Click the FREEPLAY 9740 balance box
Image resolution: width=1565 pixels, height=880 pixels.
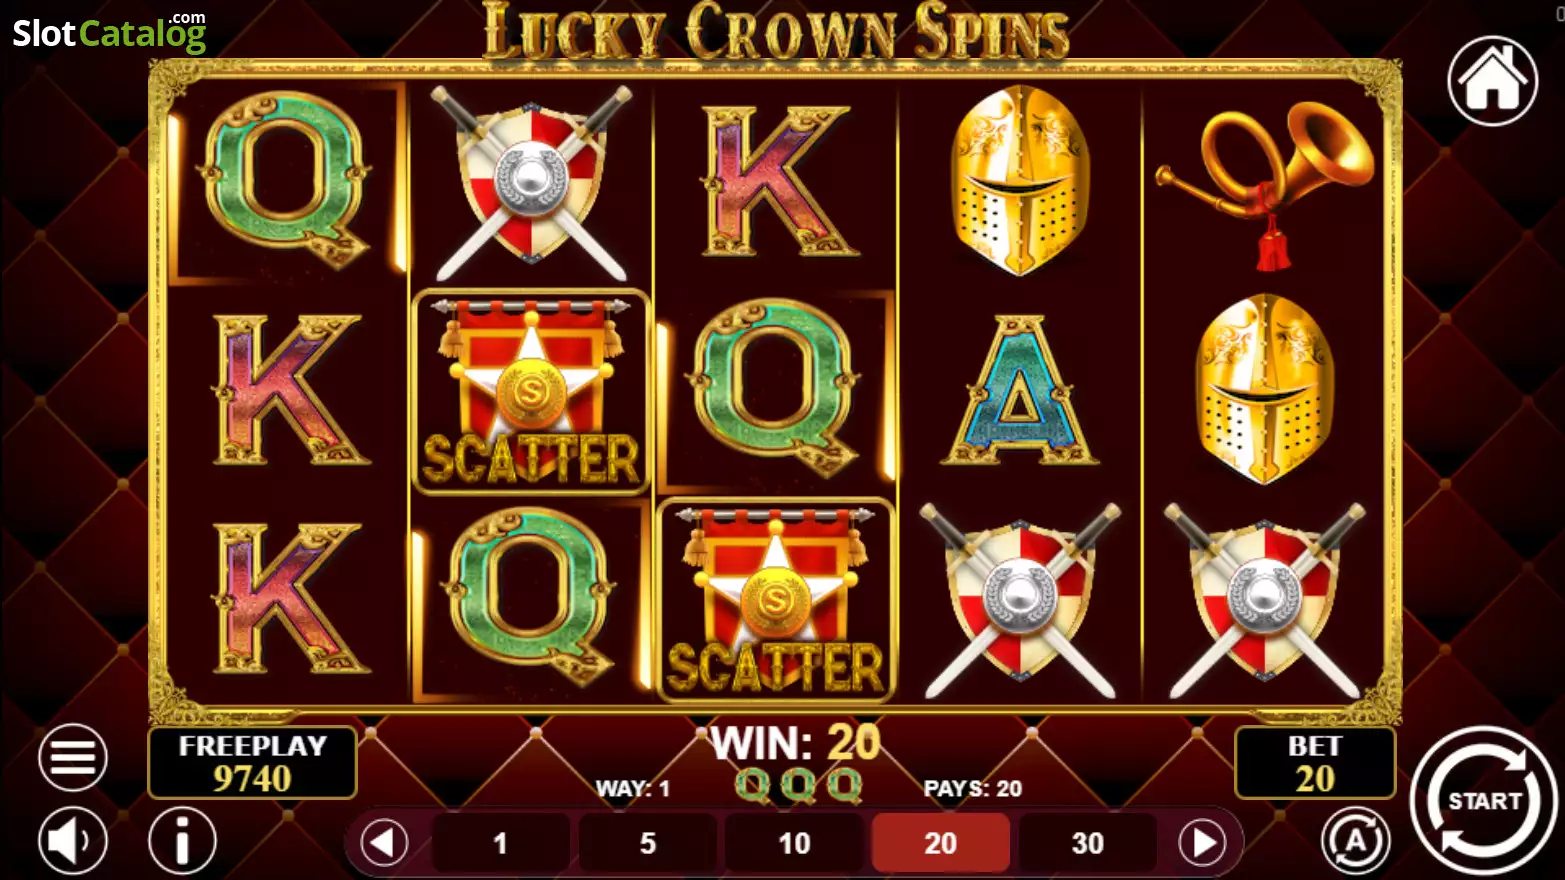(252, 763)
